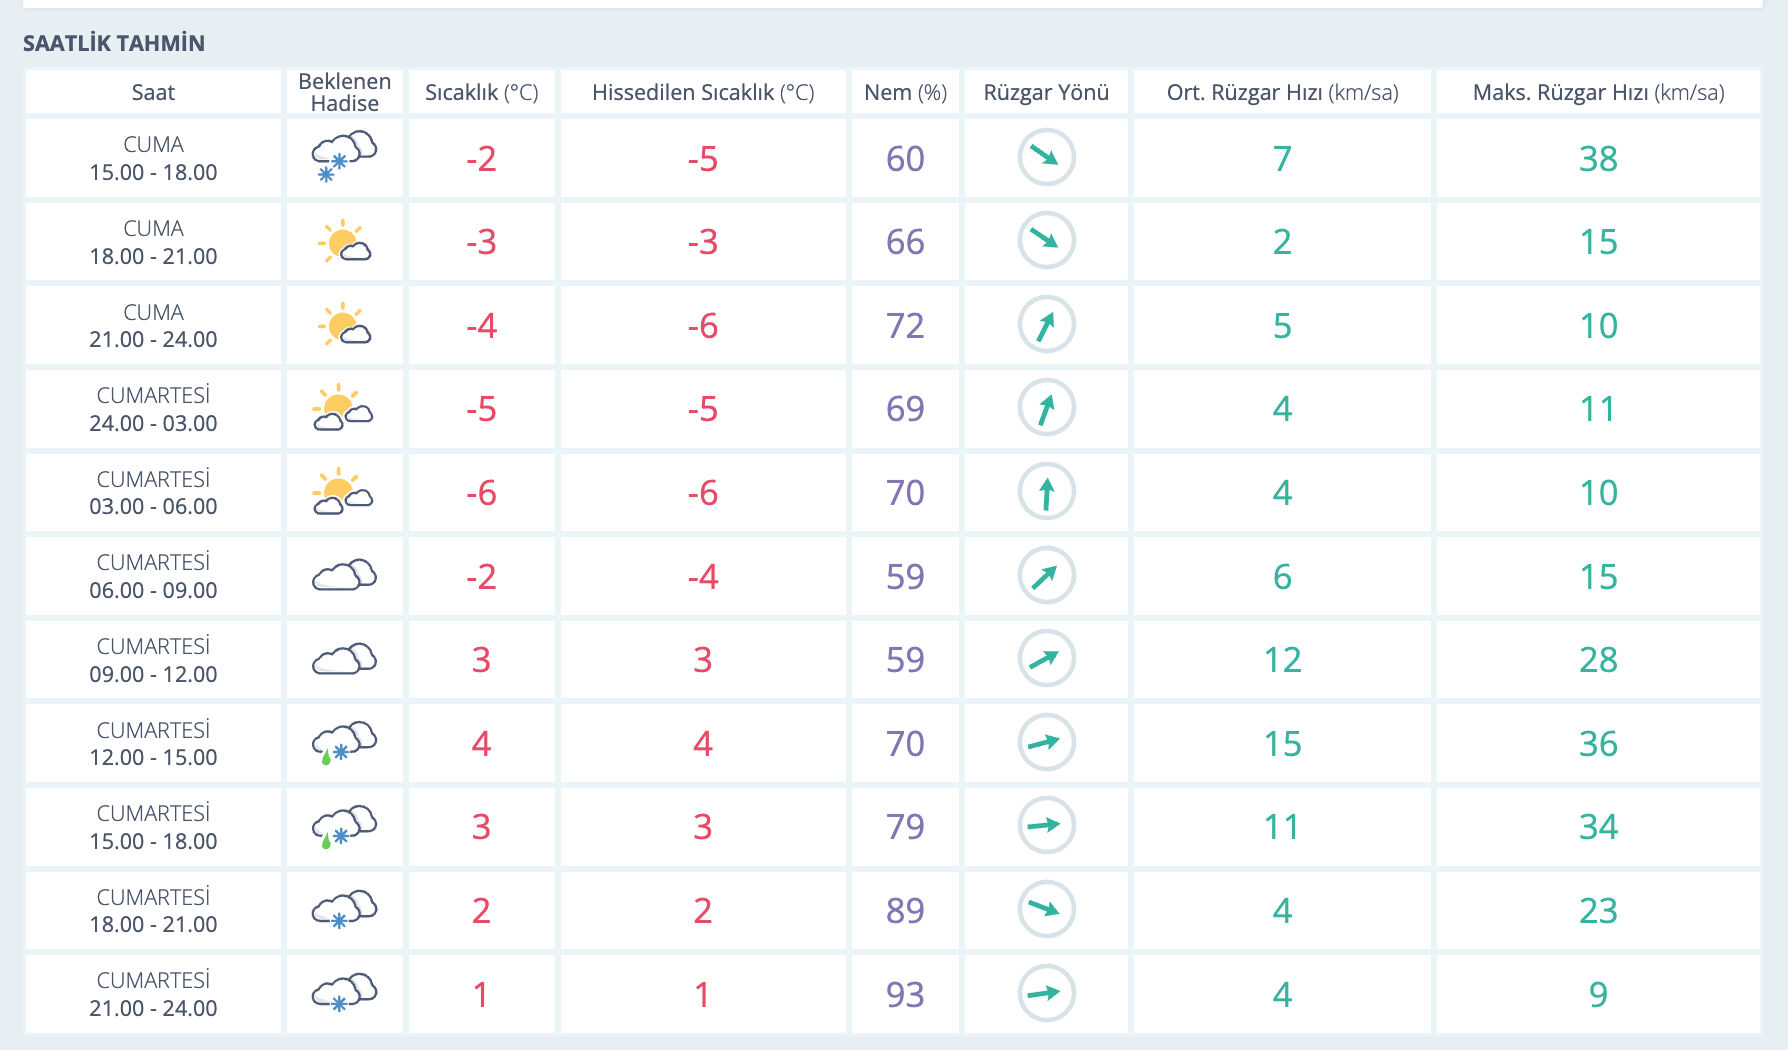Click the wind direction arrow for Cumartesi 09.00 - 12.00
This screenshot has width=1788, height=1050.
coord(1046,659)
